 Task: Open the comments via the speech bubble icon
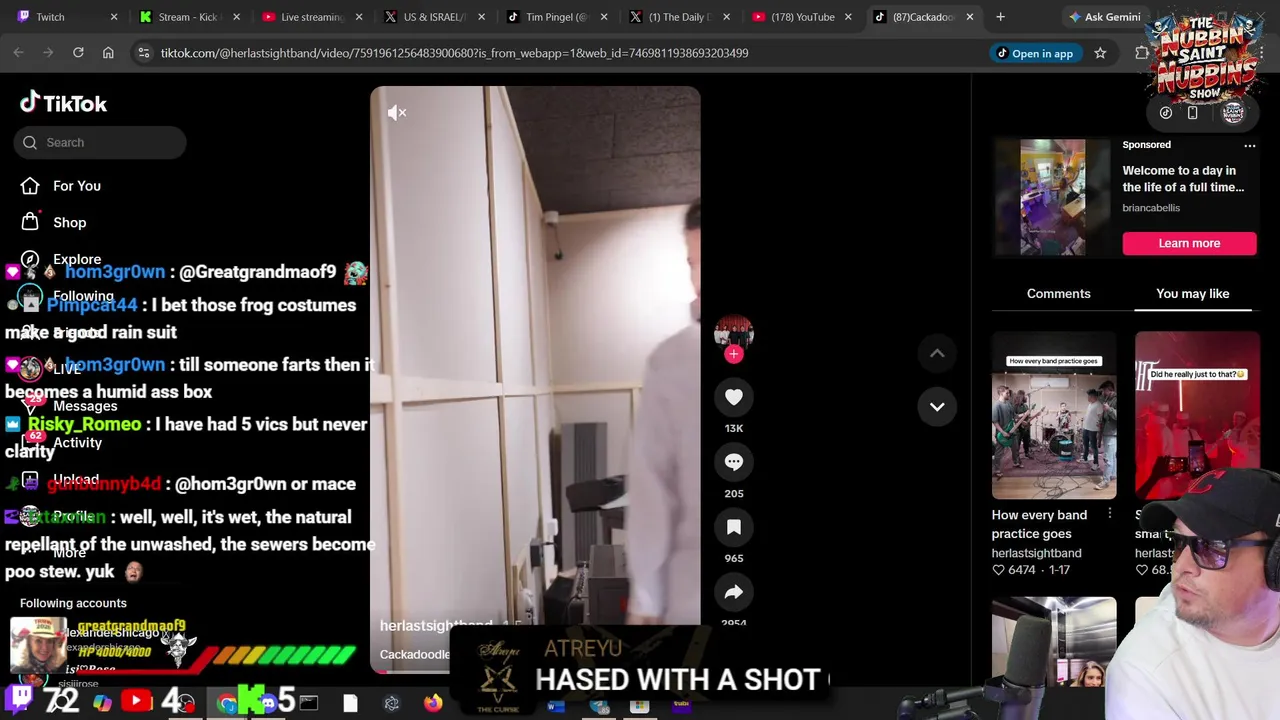(x=734, y=462)
